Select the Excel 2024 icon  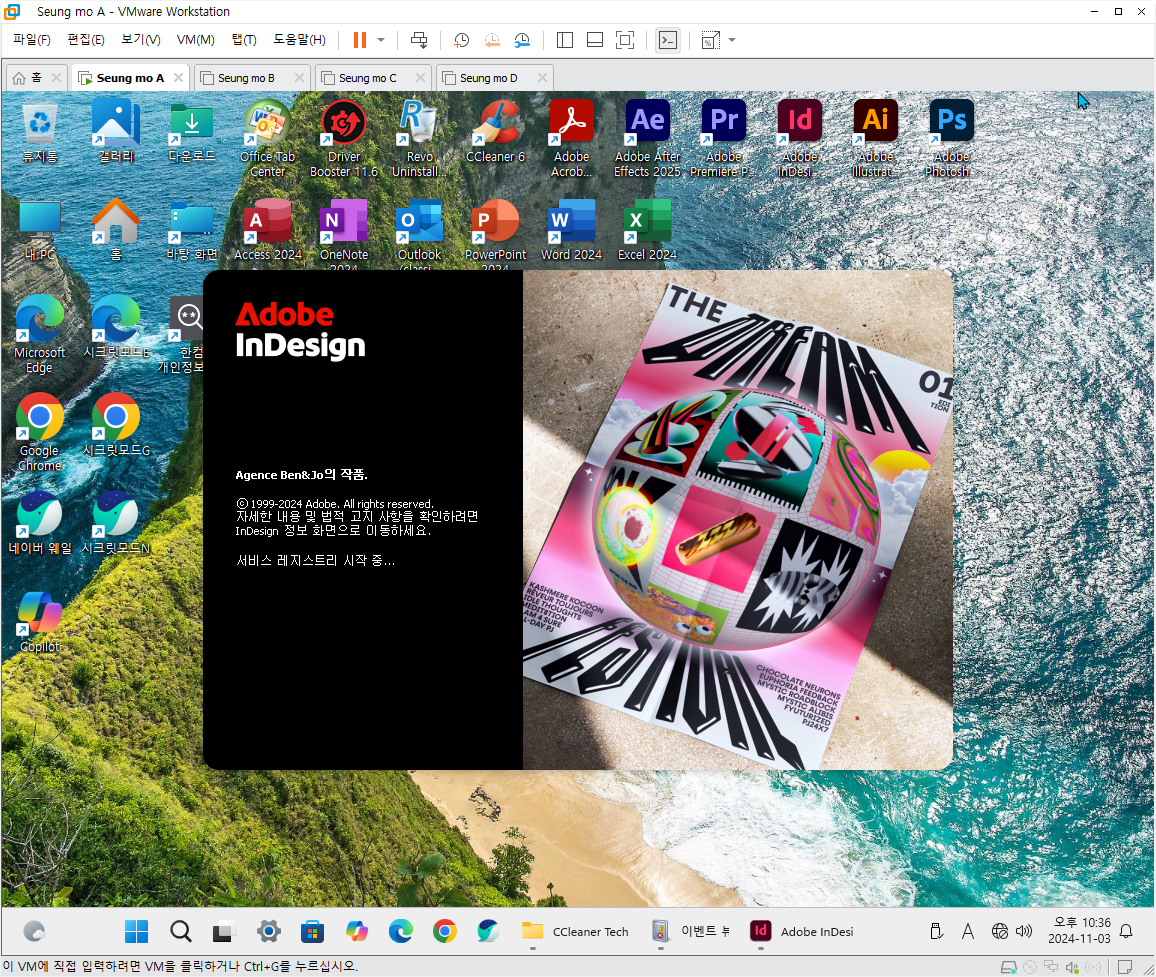coord(647,230)
